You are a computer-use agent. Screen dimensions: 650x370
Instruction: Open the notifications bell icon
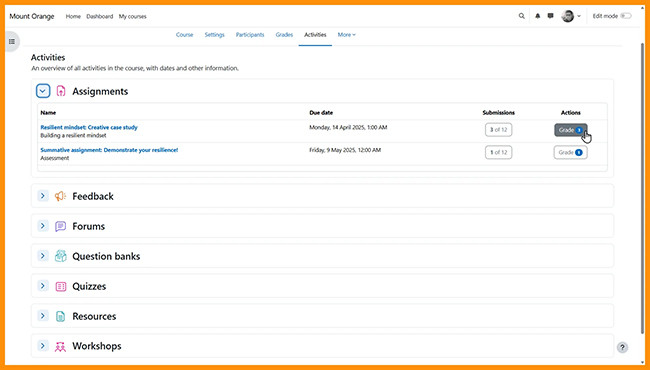point(538,16)
